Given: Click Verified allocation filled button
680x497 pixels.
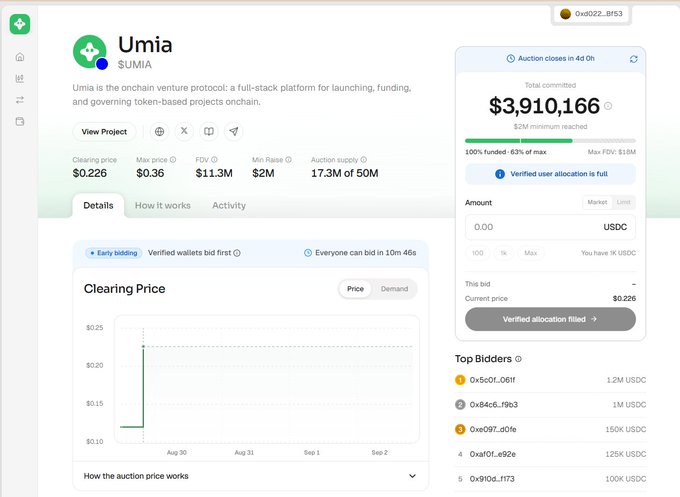Looking at the screenshot, I should (550, 319).
